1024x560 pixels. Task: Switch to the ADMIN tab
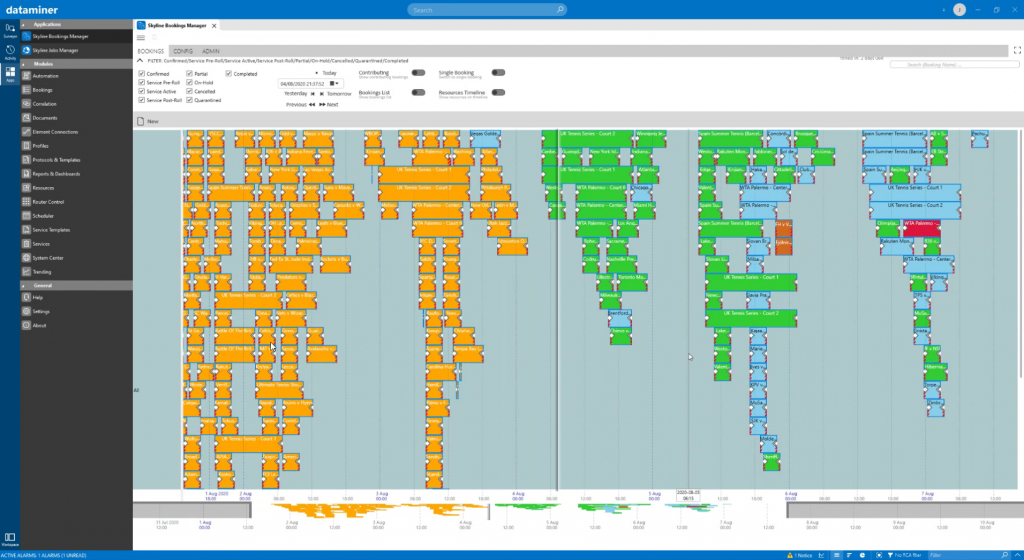(211, 49)
